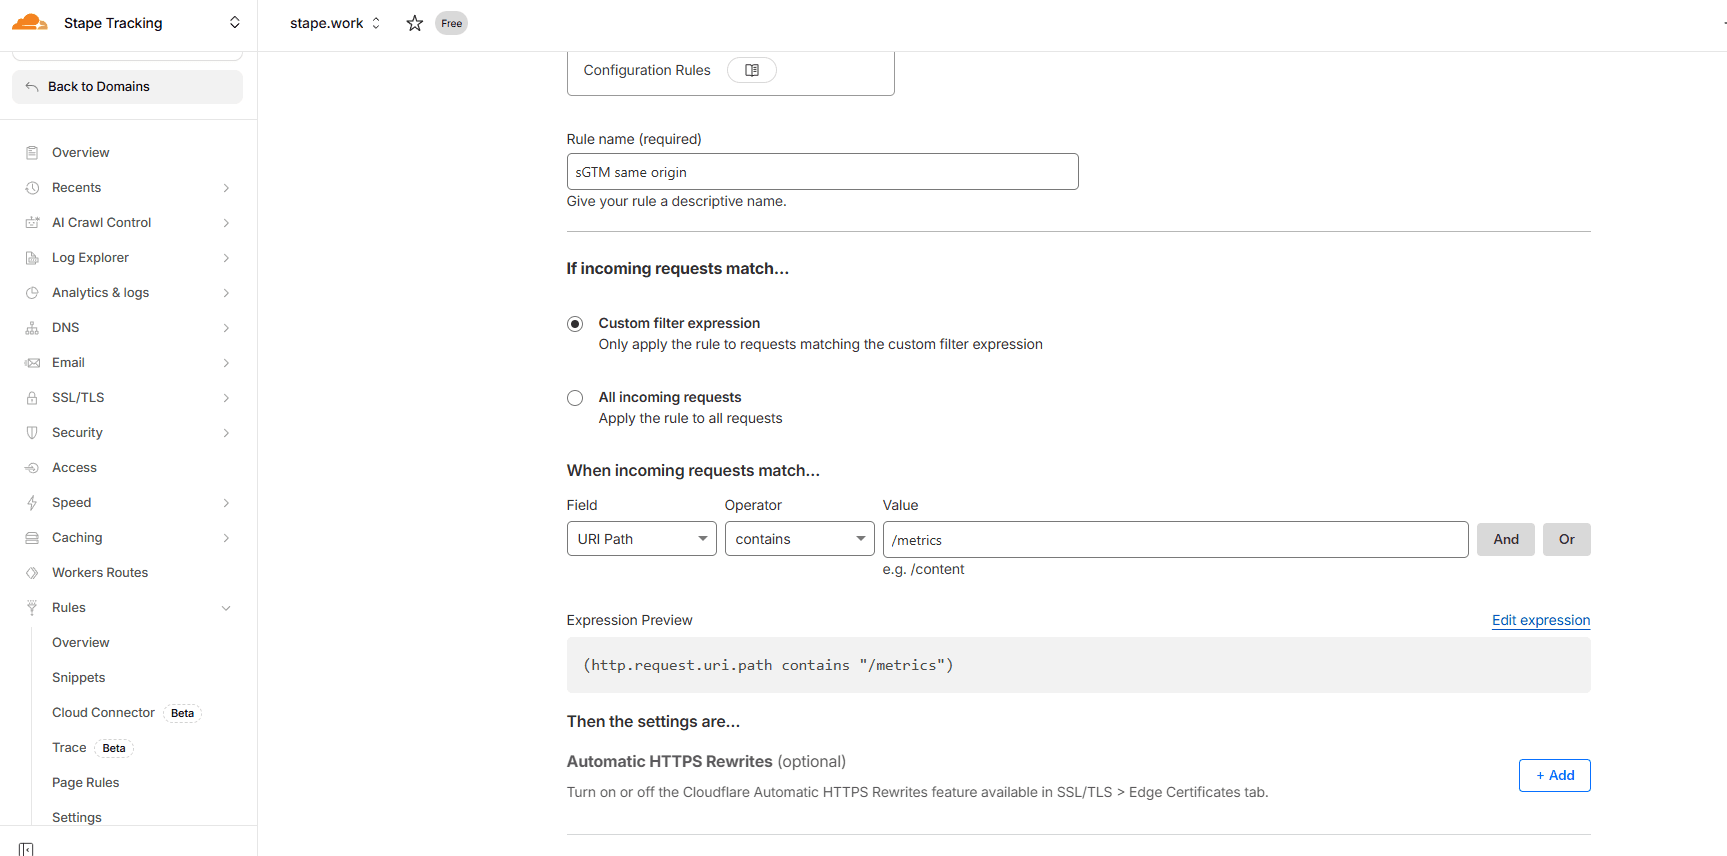Click the Overview sidebar icon

(x=32, y=153)
